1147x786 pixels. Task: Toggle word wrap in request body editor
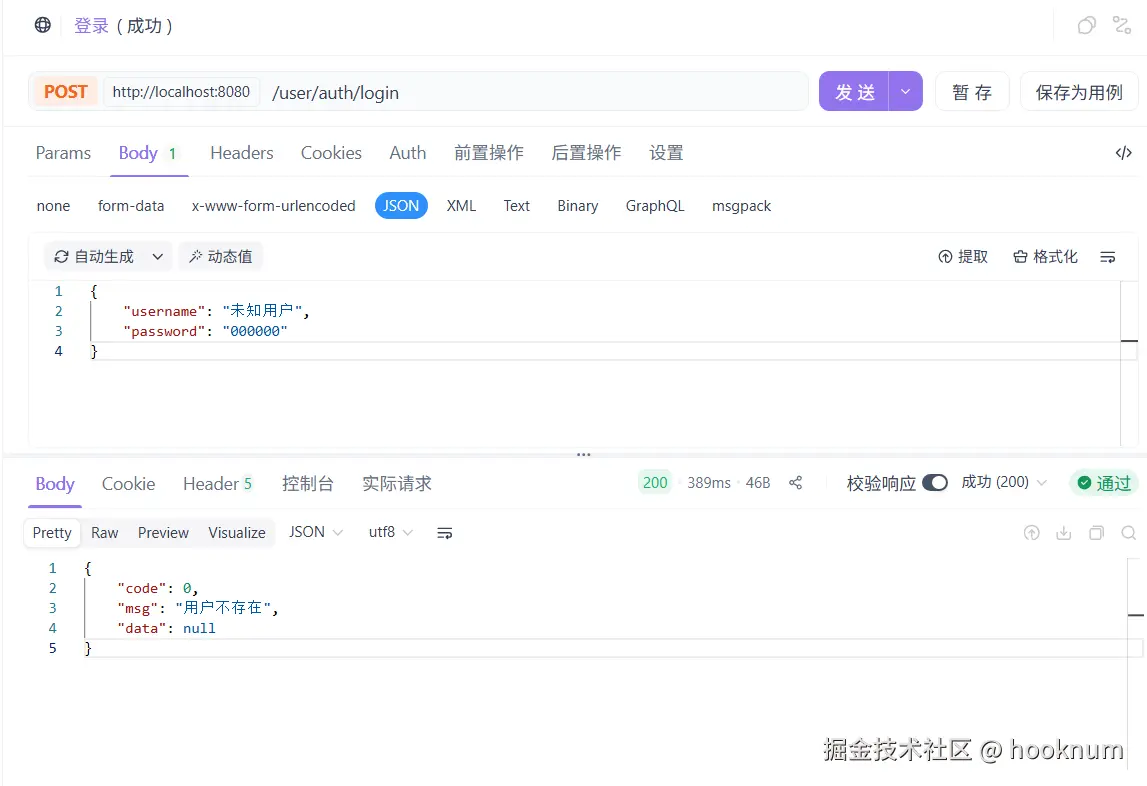[1107, 257]
